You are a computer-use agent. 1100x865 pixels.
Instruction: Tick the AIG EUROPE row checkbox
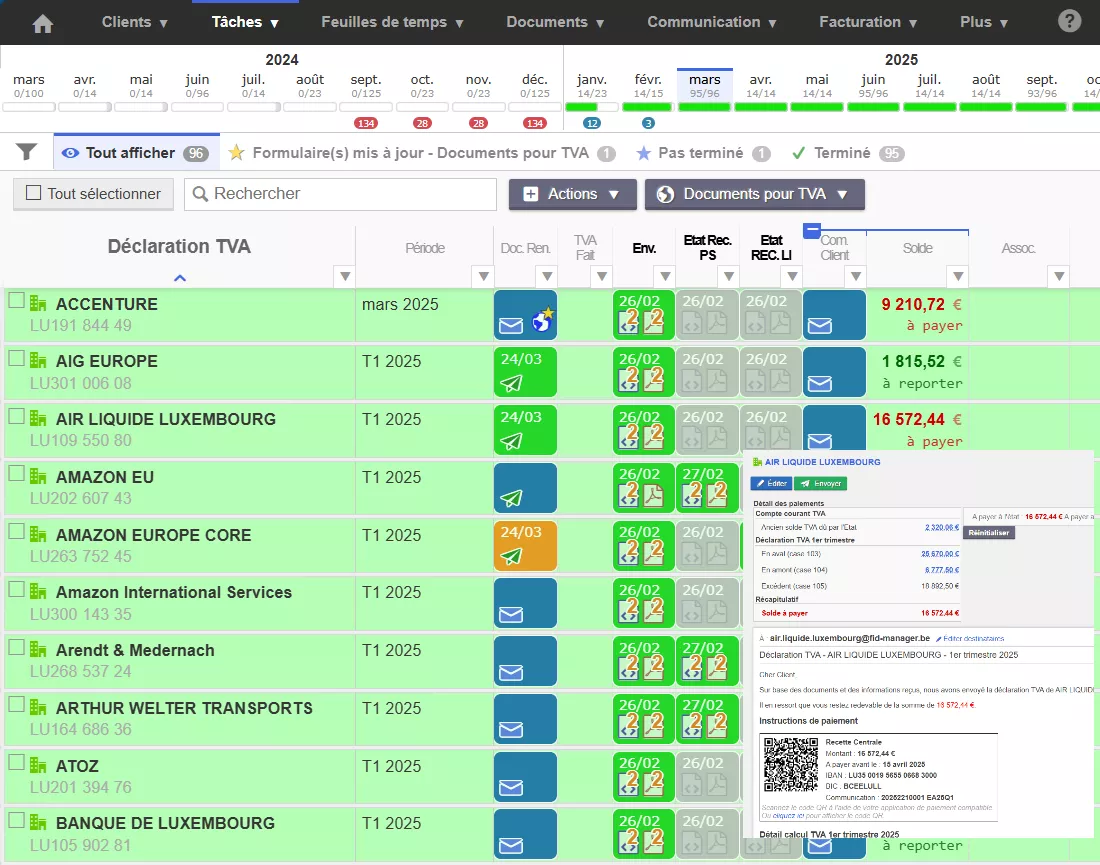tap(17, 358)
